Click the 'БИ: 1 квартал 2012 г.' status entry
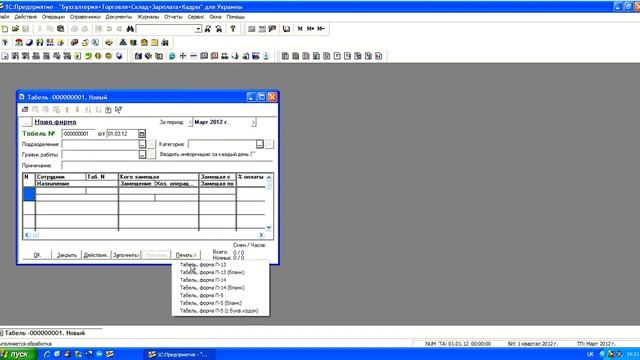 click(532, 344)
